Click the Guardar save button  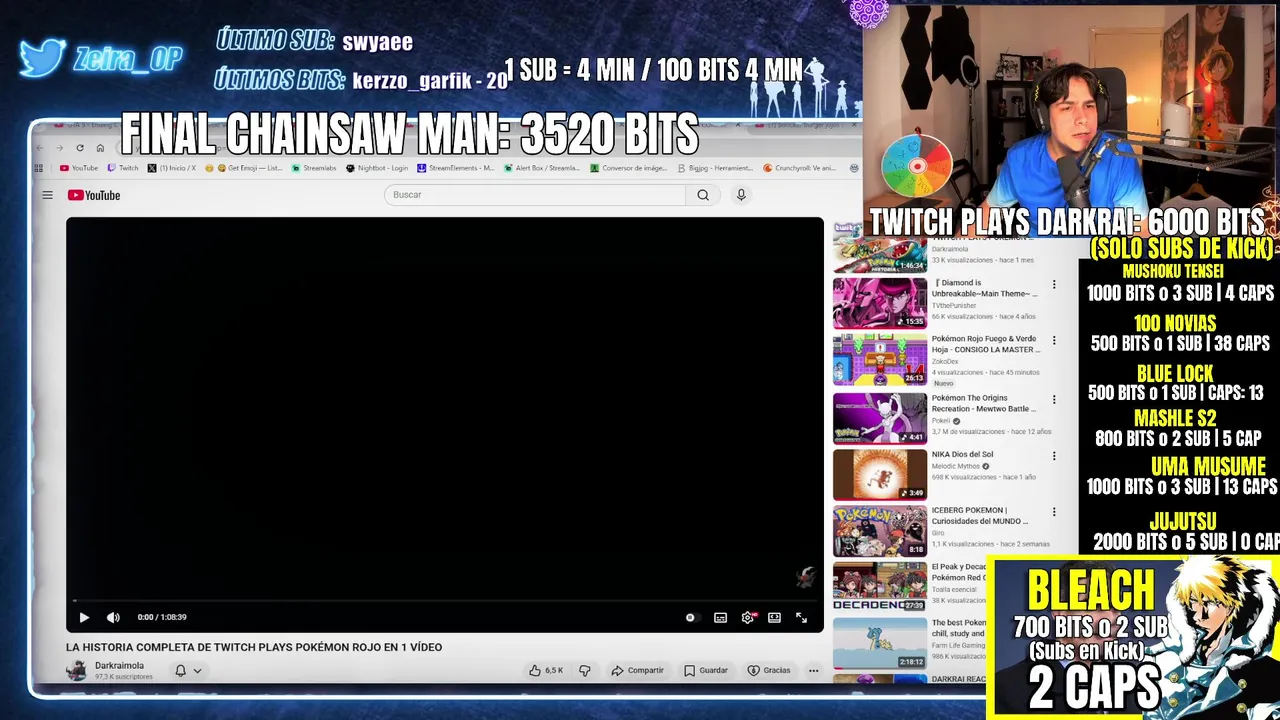(706, 671)
